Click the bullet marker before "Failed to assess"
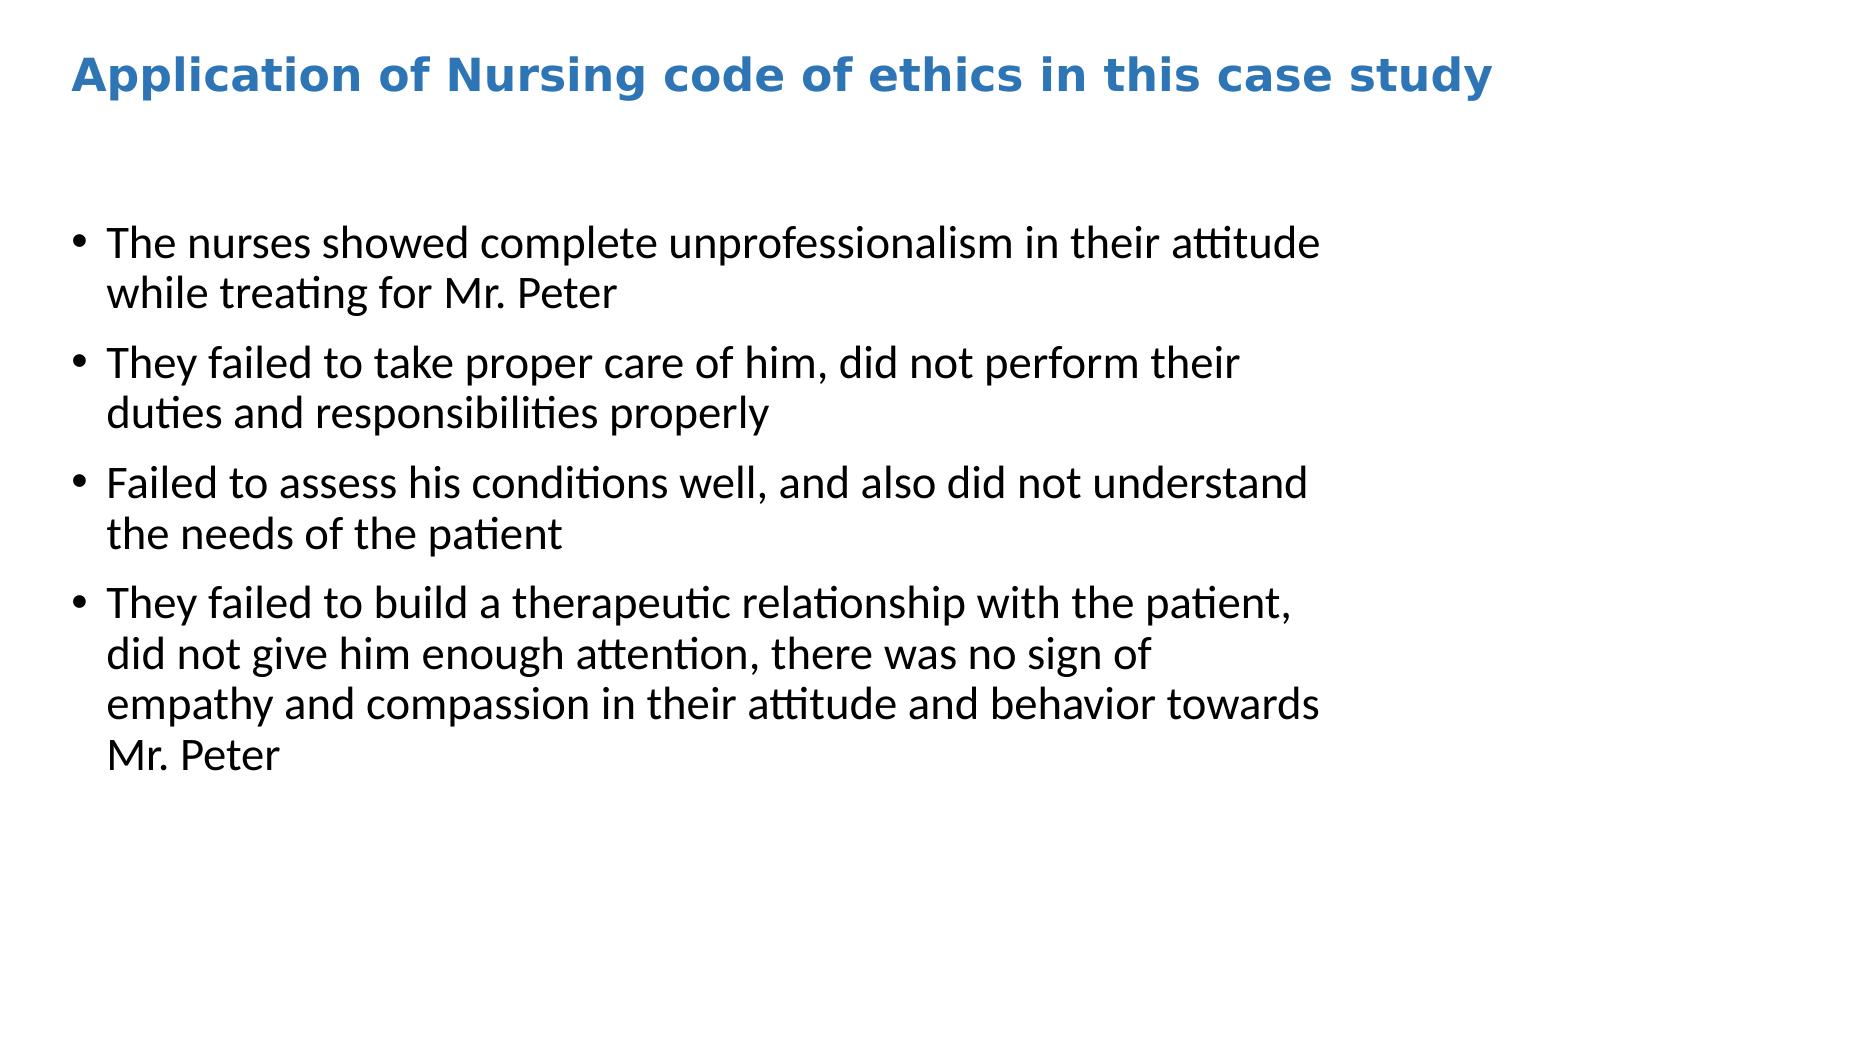1867x1050 pixels. (78, 481)
